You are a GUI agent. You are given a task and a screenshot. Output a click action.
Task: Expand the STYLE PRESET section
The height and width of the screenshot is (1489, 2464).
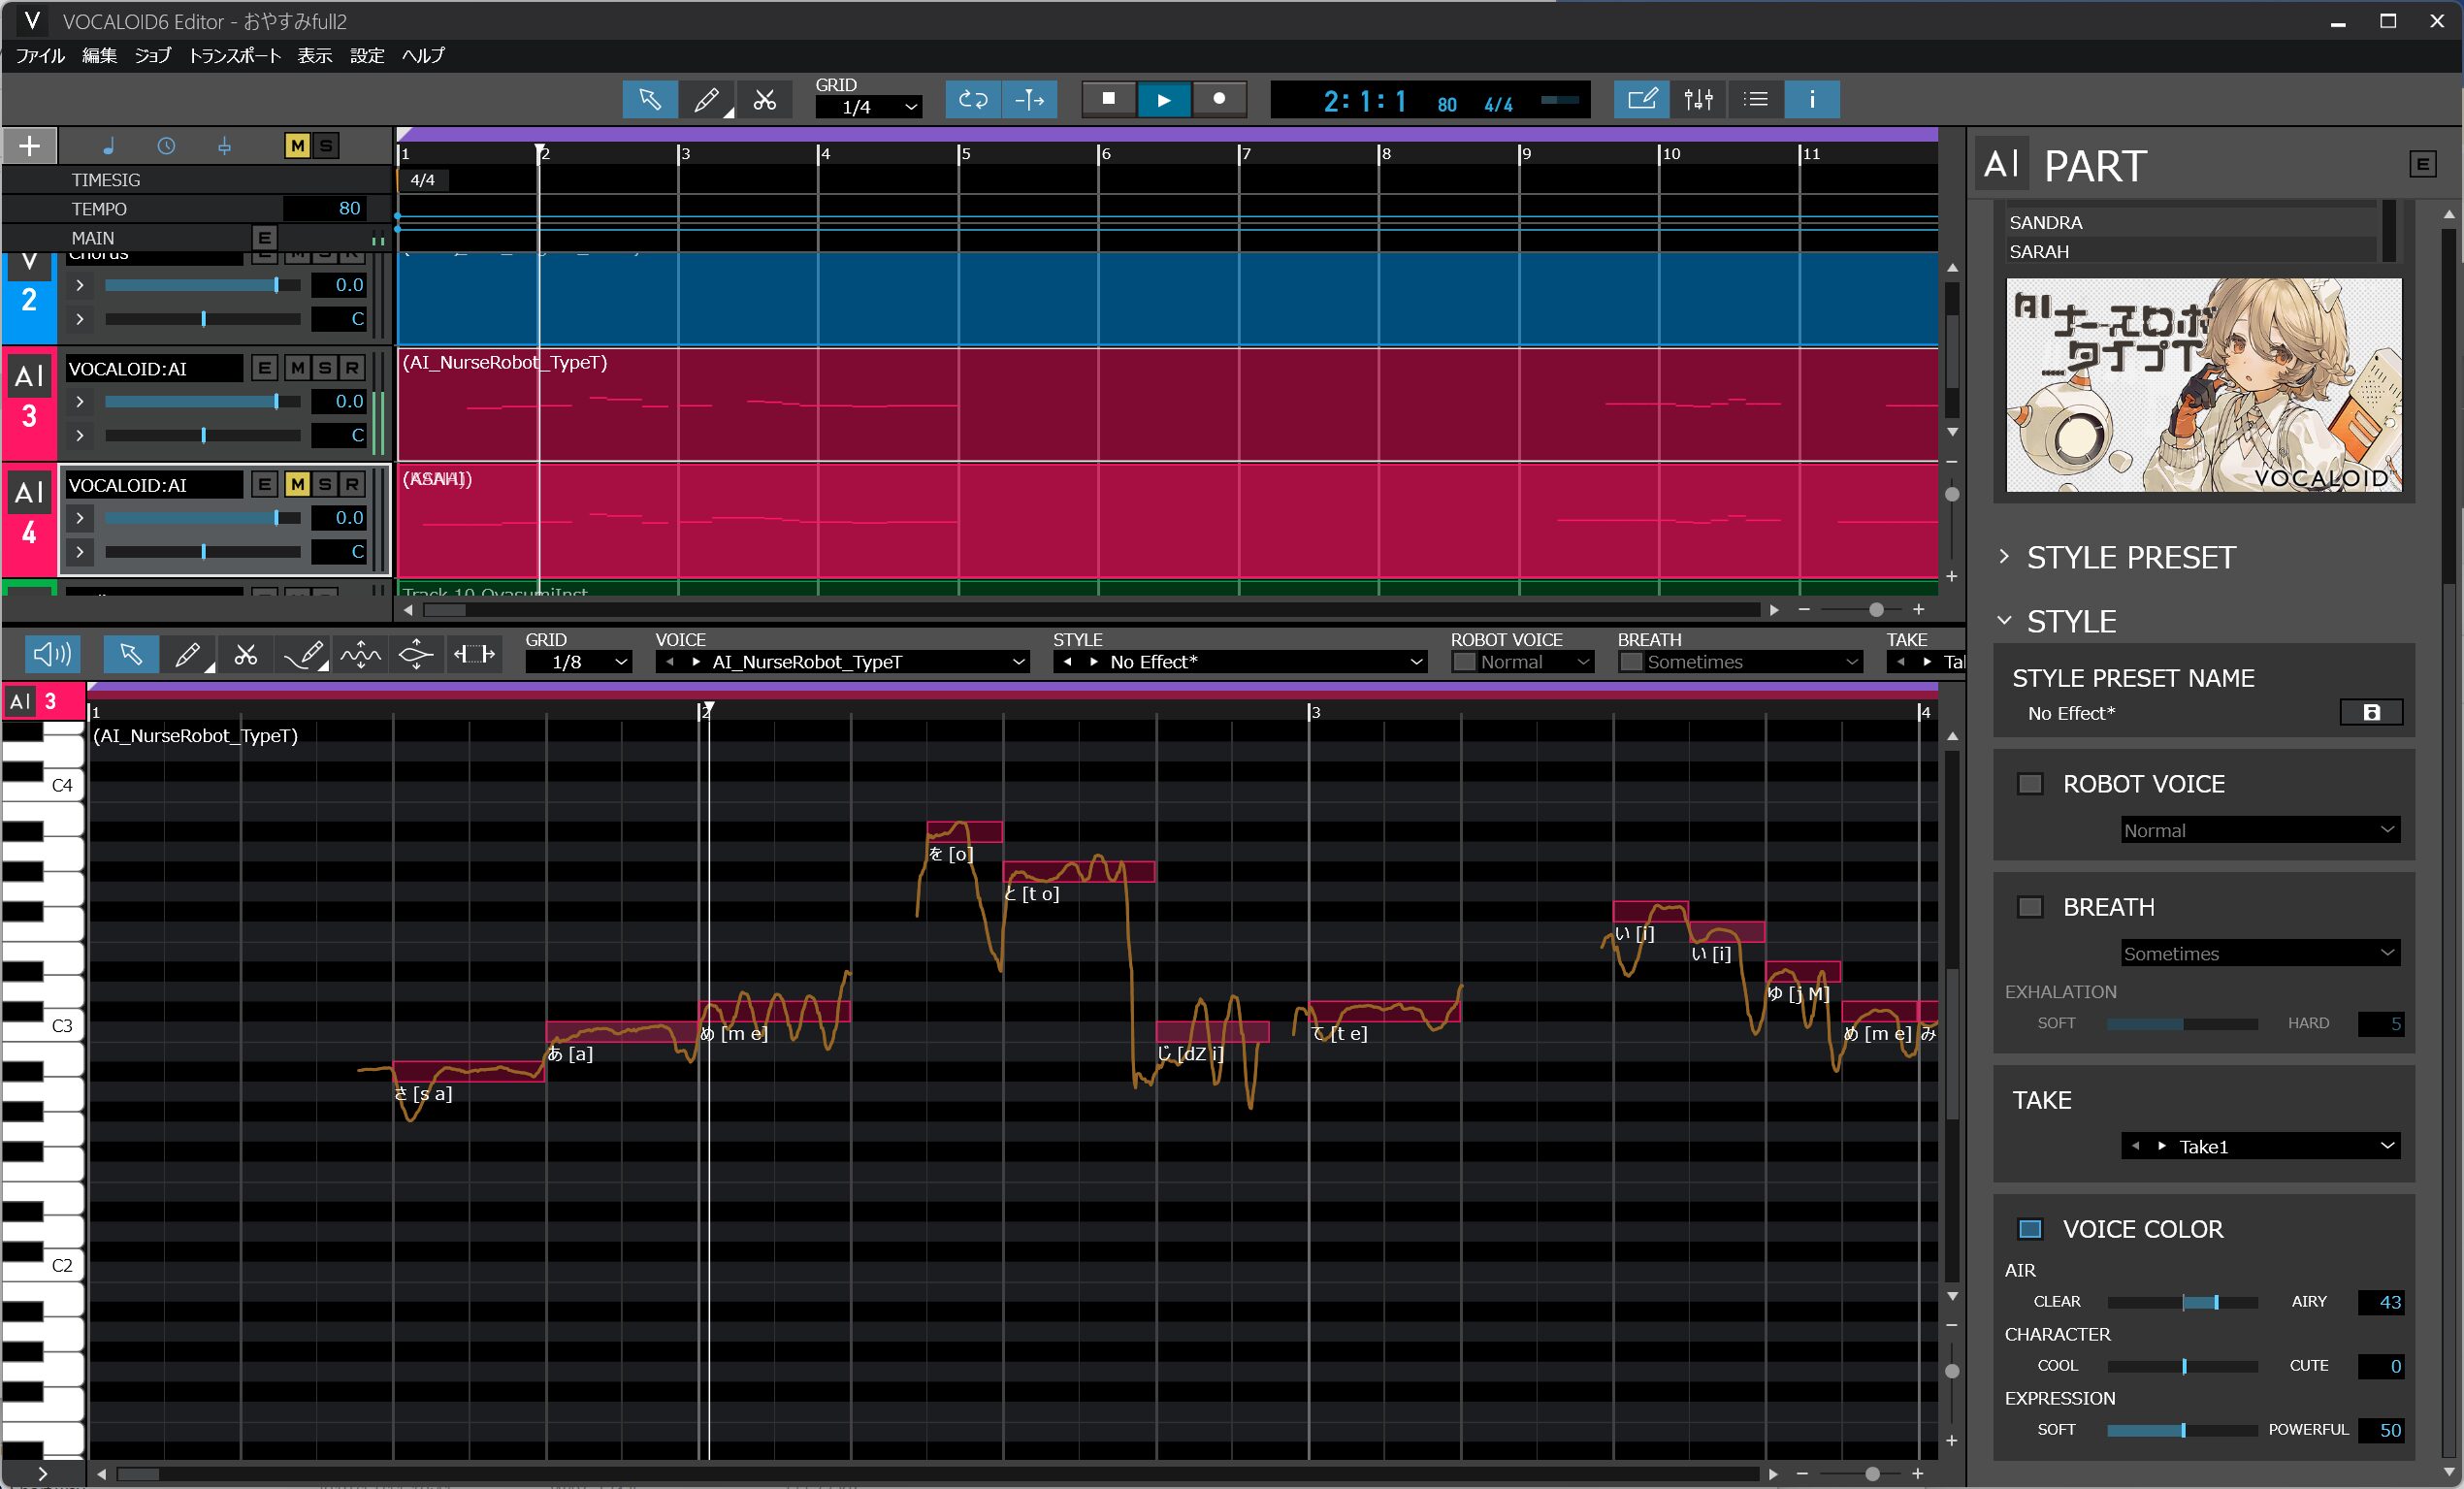[x=2004, y=557]
